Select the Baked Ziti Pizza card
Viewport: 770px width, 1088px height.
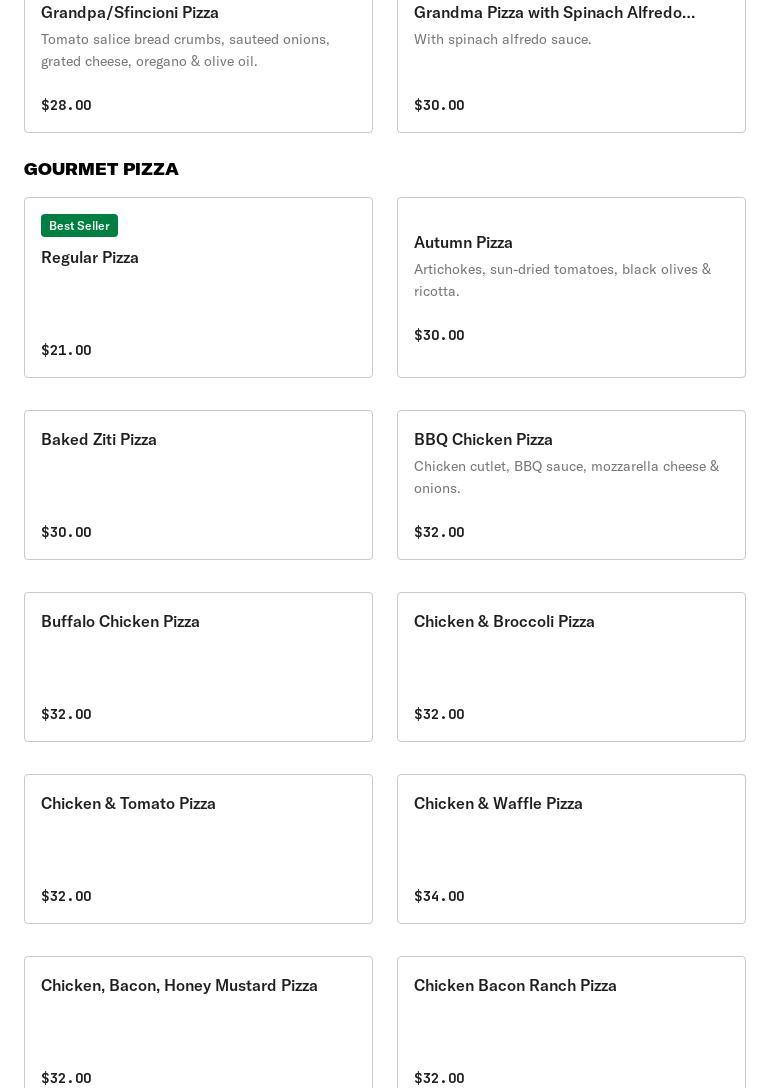[x=198, y=485]
